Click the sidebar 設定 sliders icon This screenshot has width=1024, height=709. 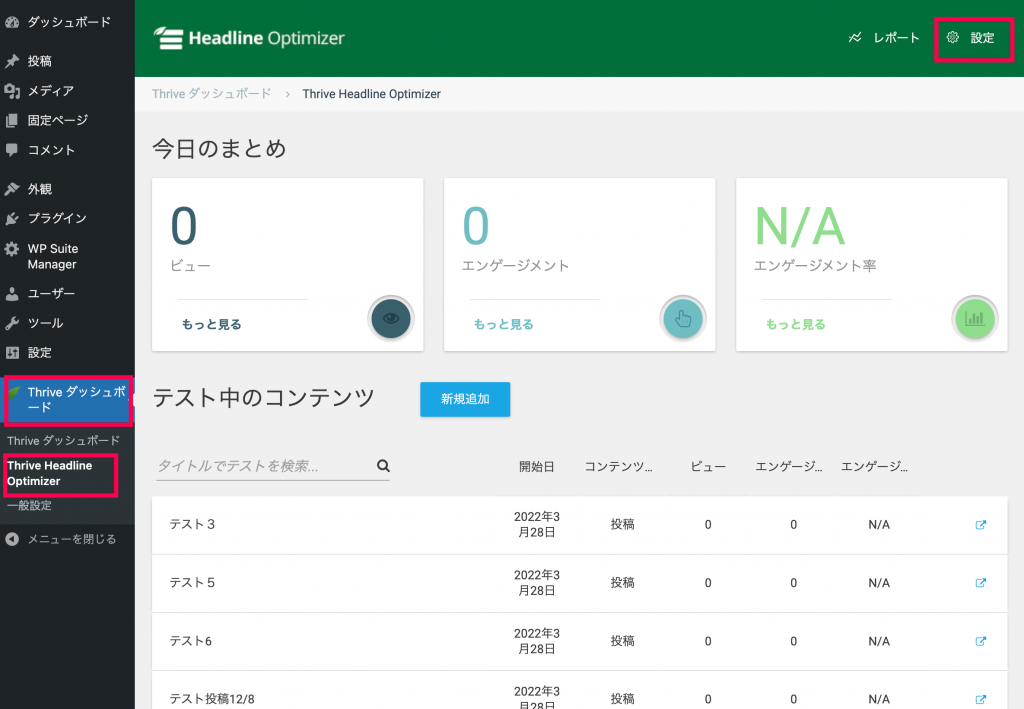point(12,353)
